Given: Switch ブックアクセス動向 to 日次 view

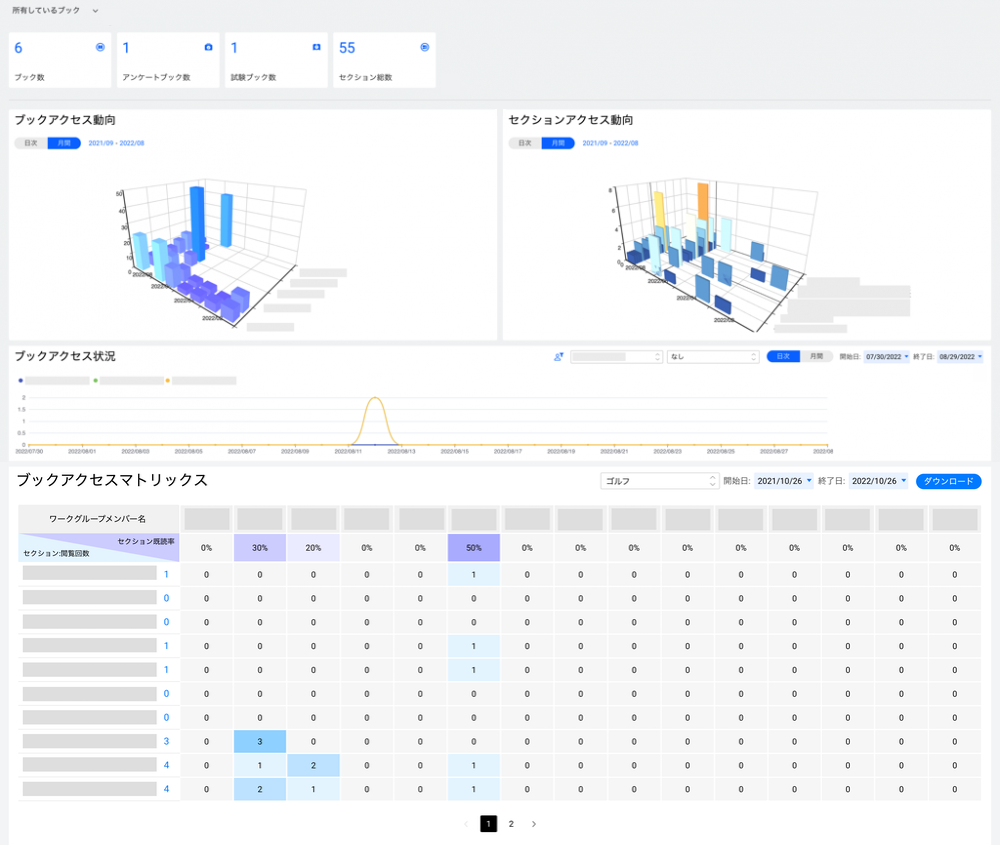Looking at the screenshot, I should tap(31, 143).
